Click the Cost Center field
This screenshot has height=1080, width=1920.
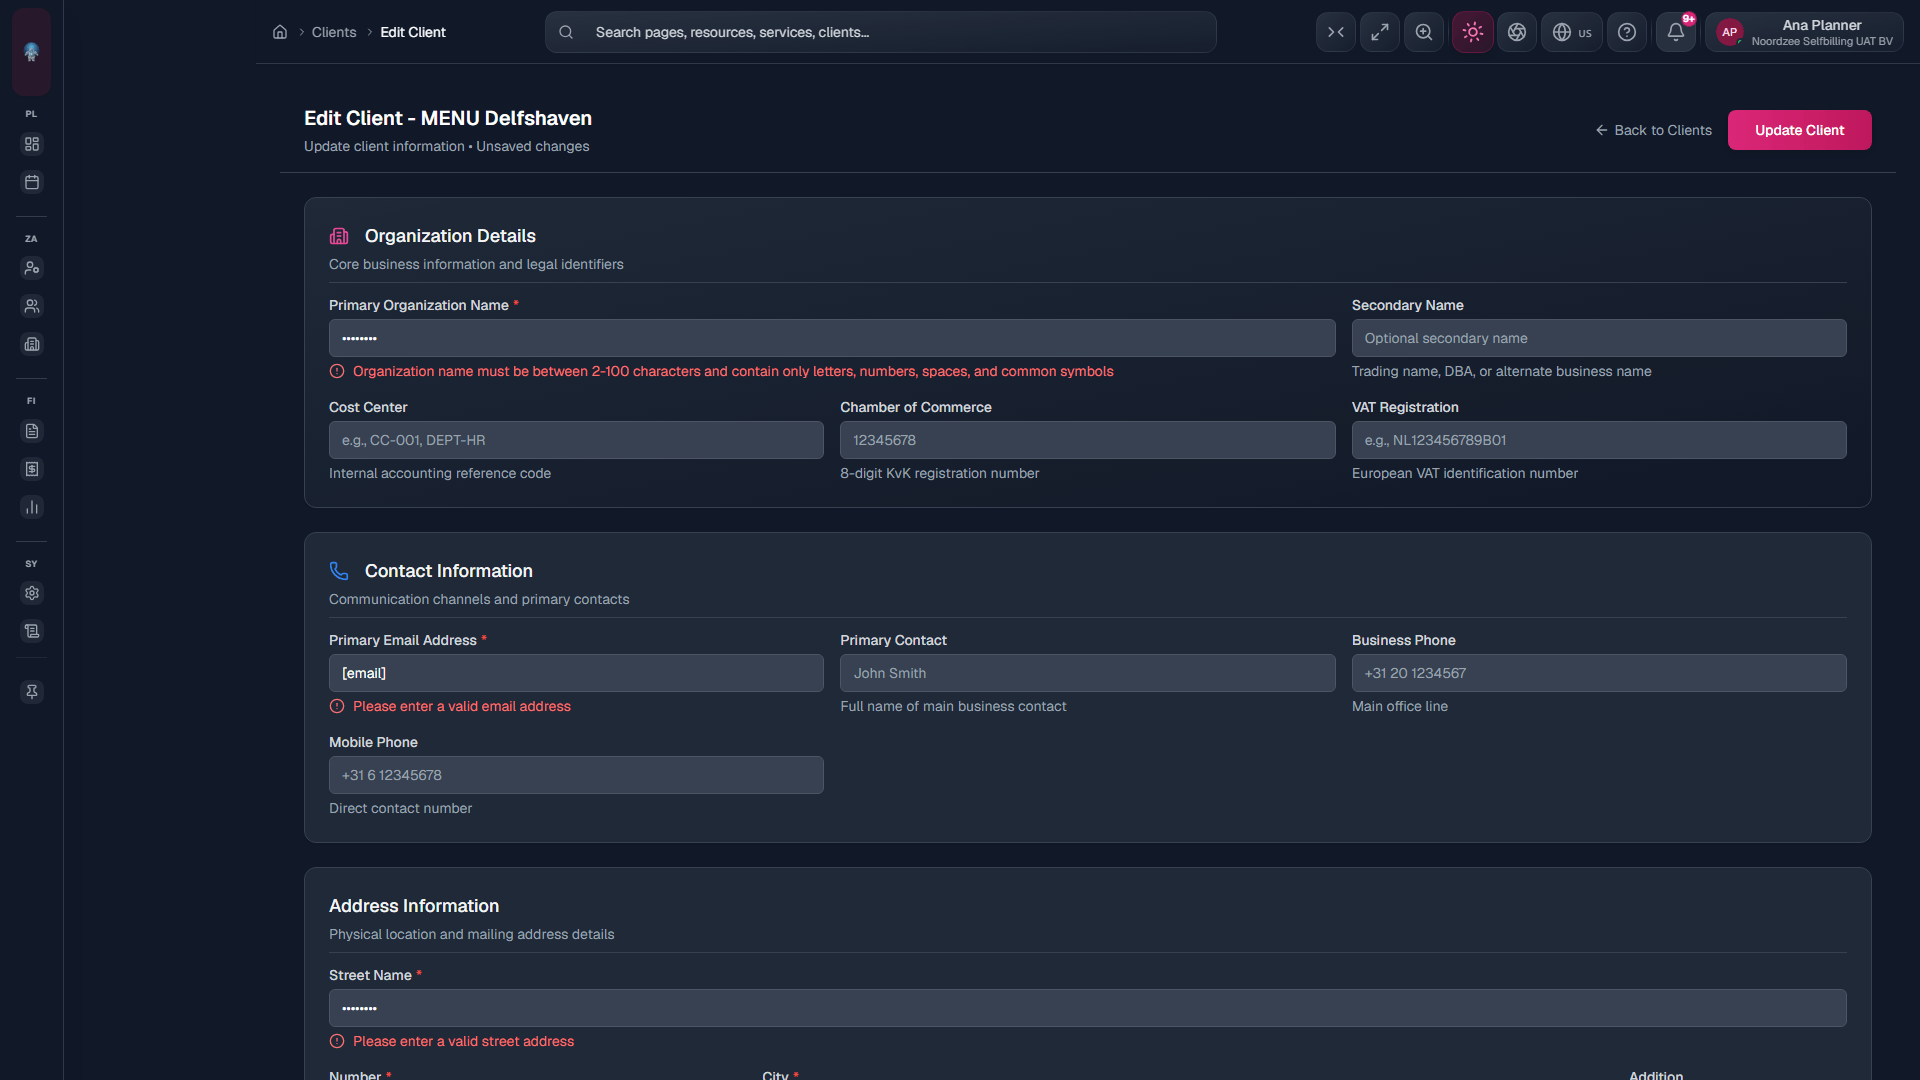tap(576, 440)
